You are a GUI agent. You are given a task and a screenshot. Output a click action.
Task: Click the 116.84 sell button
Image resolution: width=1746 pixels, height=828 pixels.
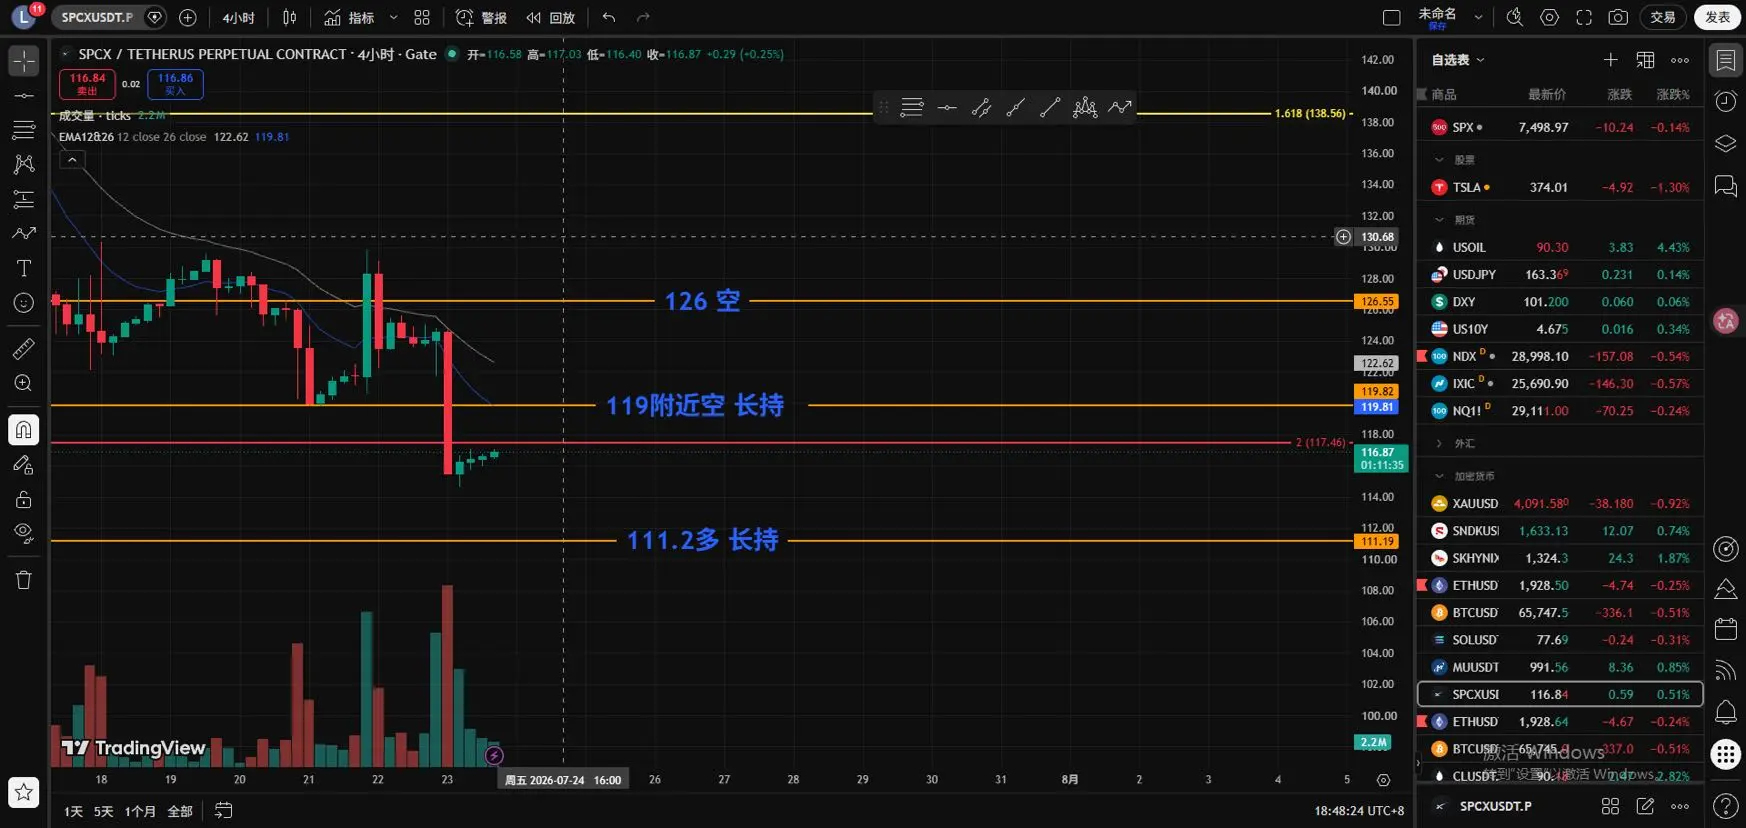(x=87, y=84)
